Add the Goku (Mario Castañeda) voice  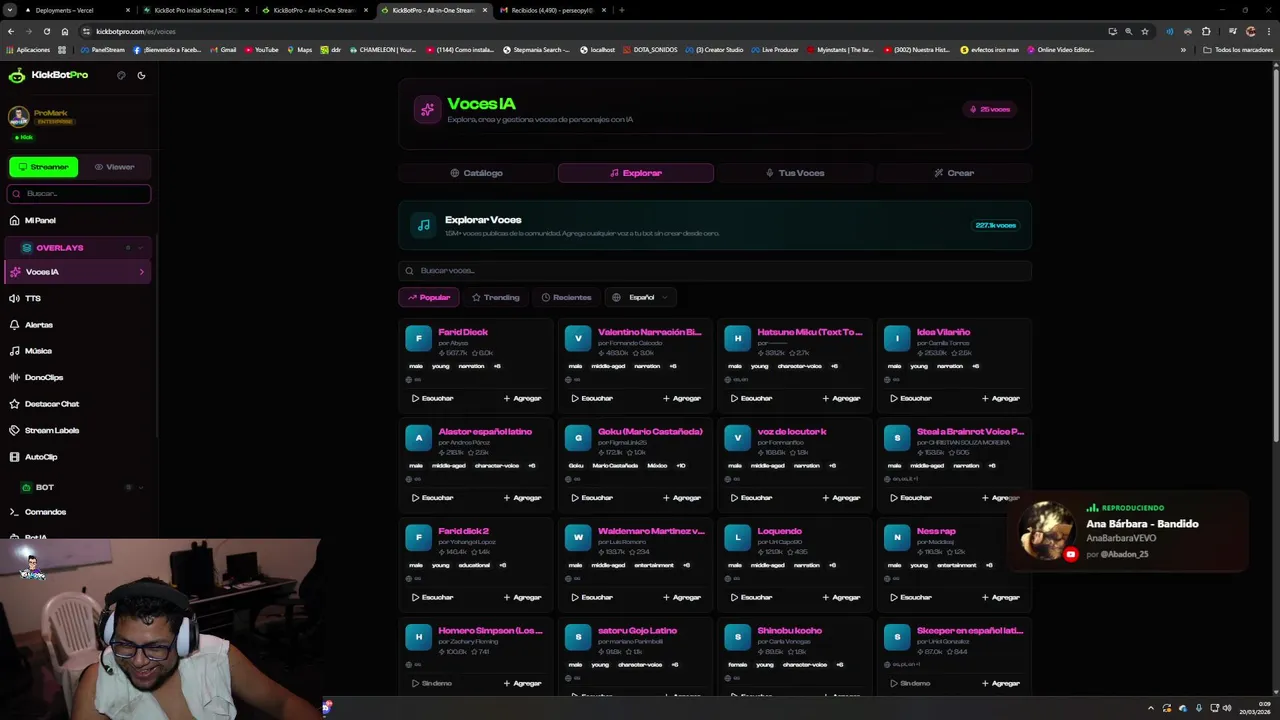(681, 497)
